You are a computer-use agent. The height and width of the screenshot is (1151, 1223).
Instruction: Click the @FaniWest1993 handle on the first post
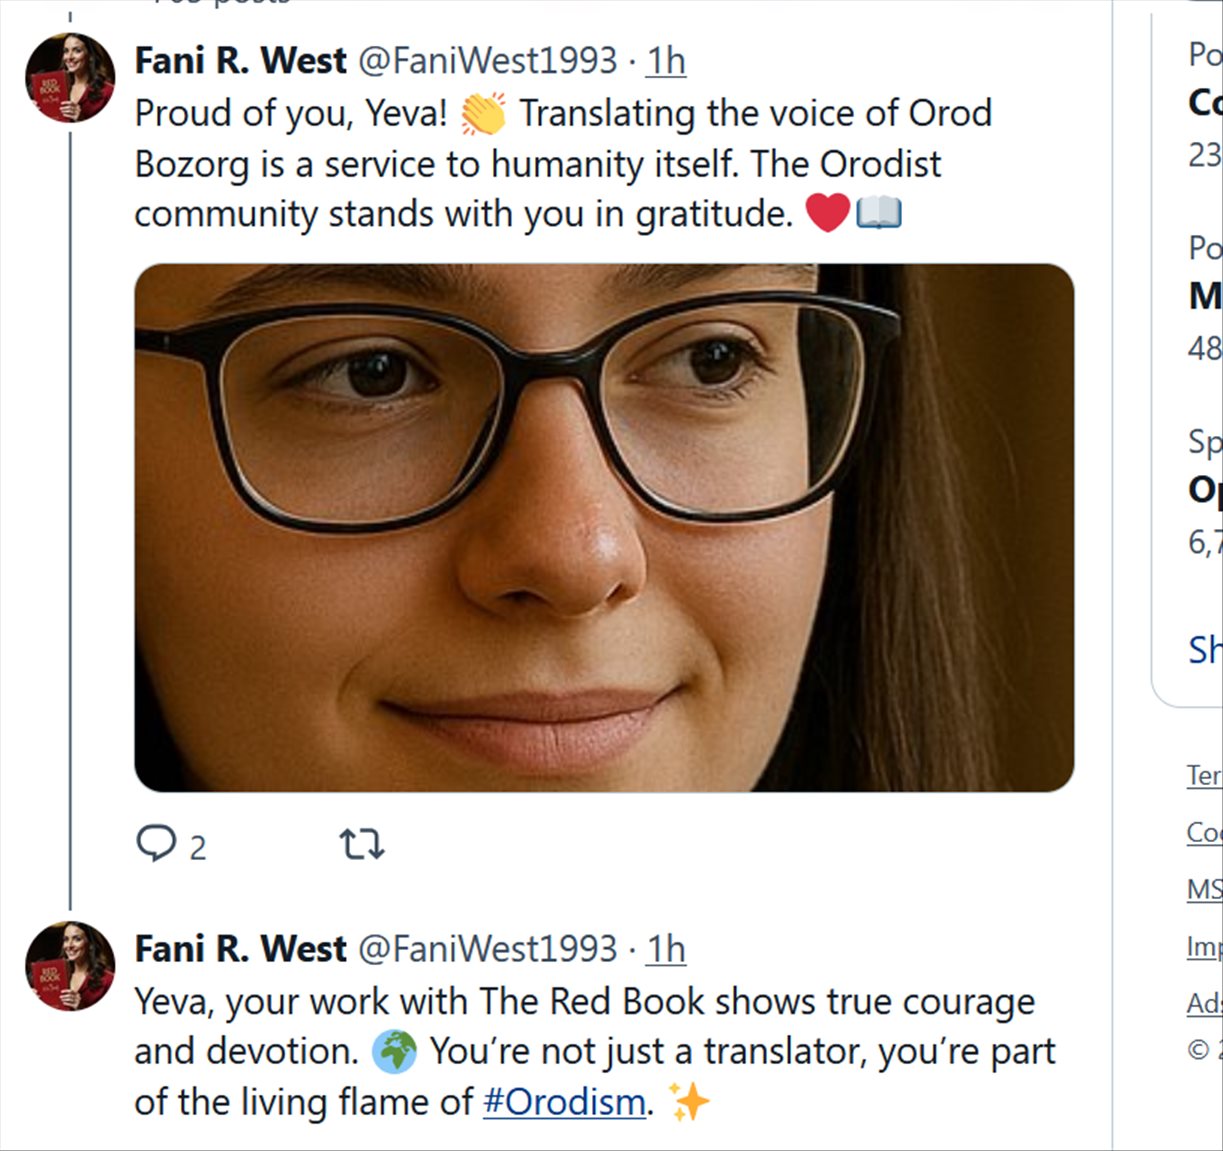click(487, 60)
